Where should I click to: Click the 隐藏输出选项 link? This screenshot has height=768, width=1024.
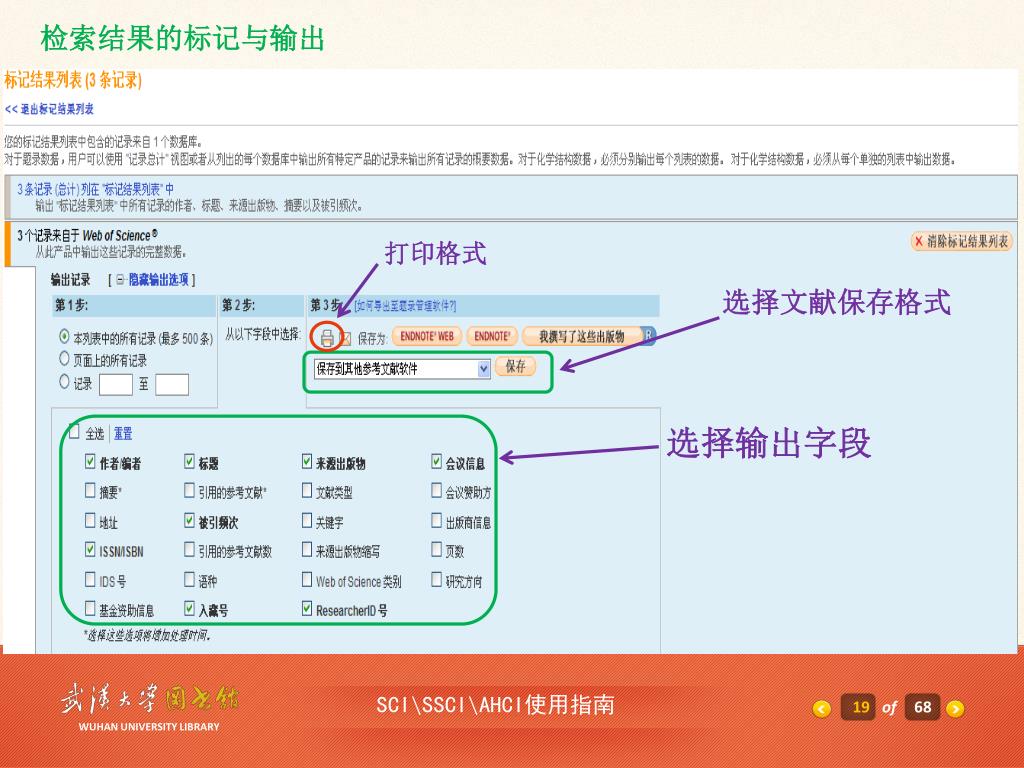coord(159,280)
